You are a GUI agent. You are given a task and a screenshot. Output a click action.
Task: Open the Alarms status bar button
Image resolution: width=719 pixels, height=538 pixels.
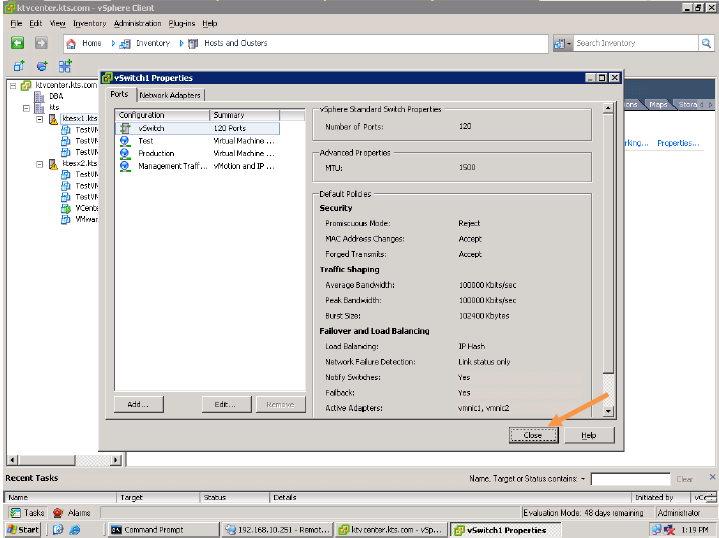[x=72, y=512]
